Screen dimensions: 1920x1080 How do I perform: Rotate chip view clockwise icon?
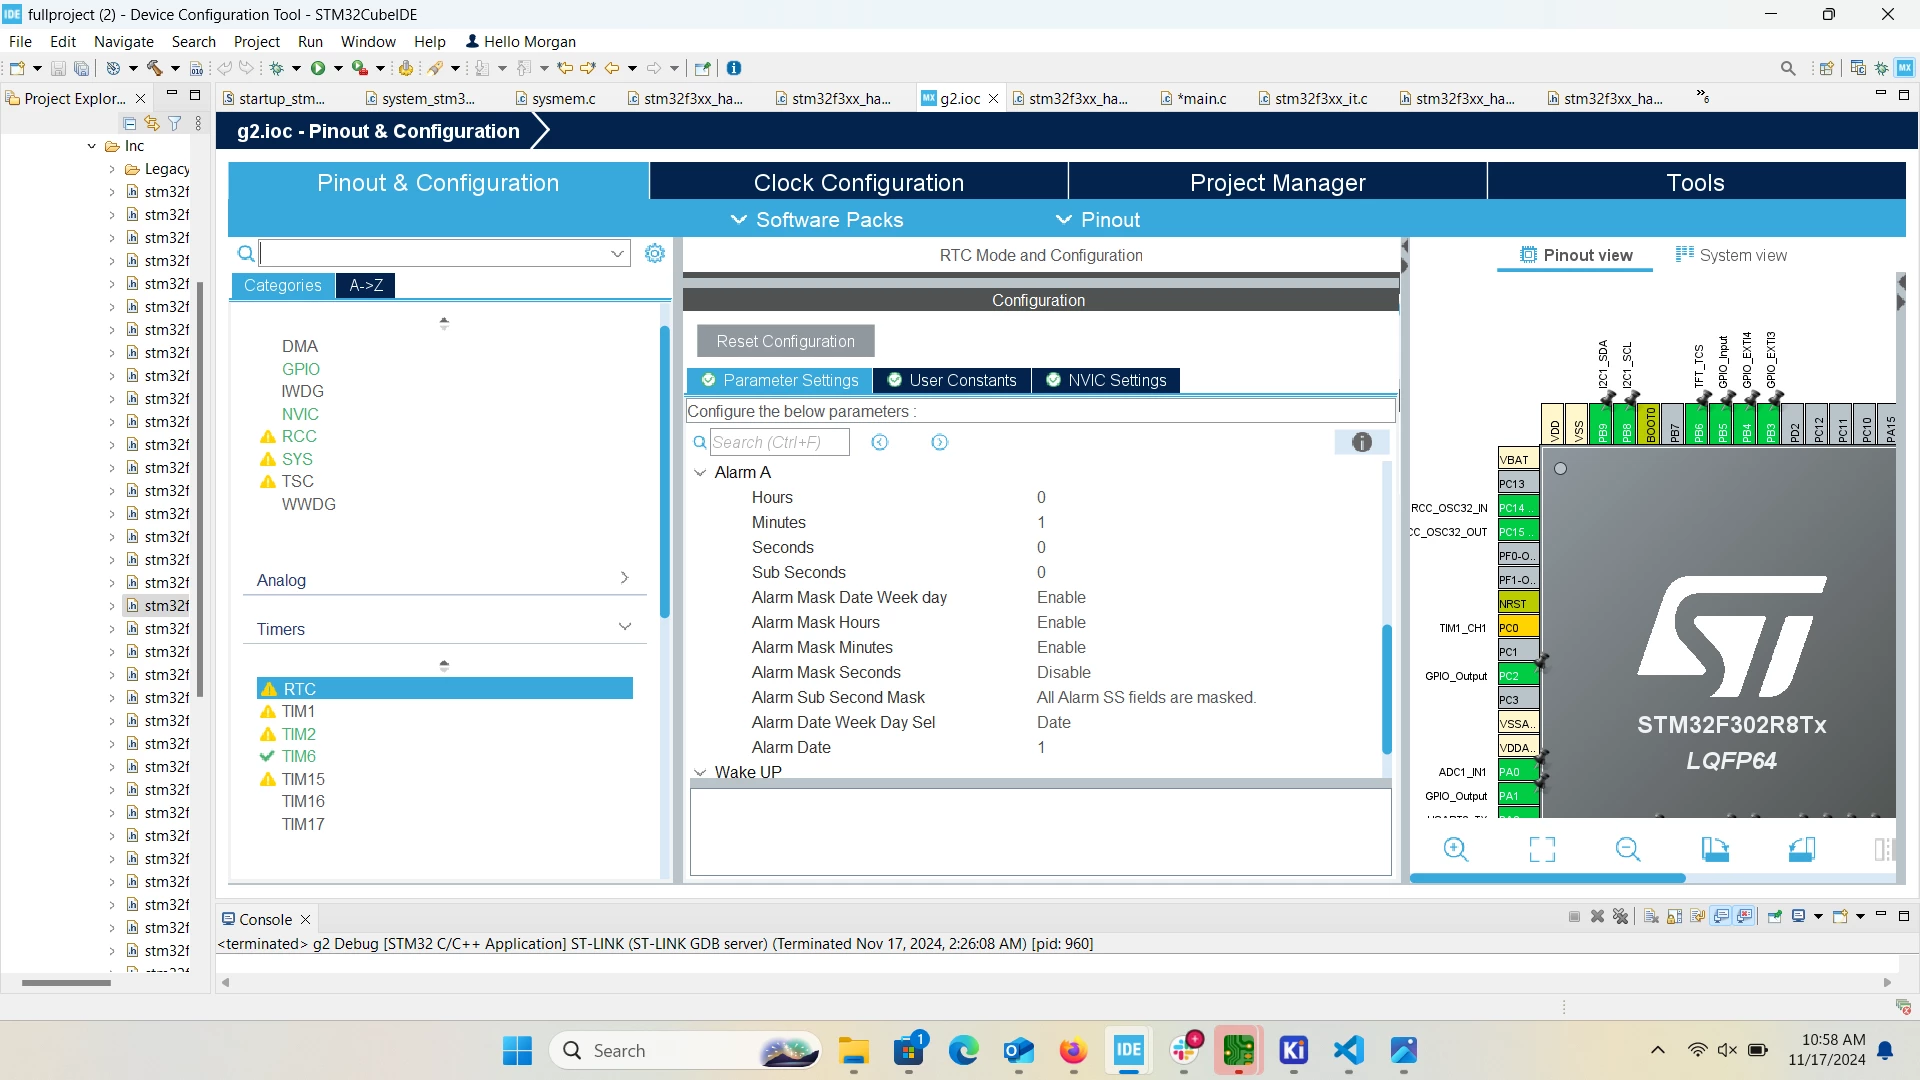(x=1715, y=849)
